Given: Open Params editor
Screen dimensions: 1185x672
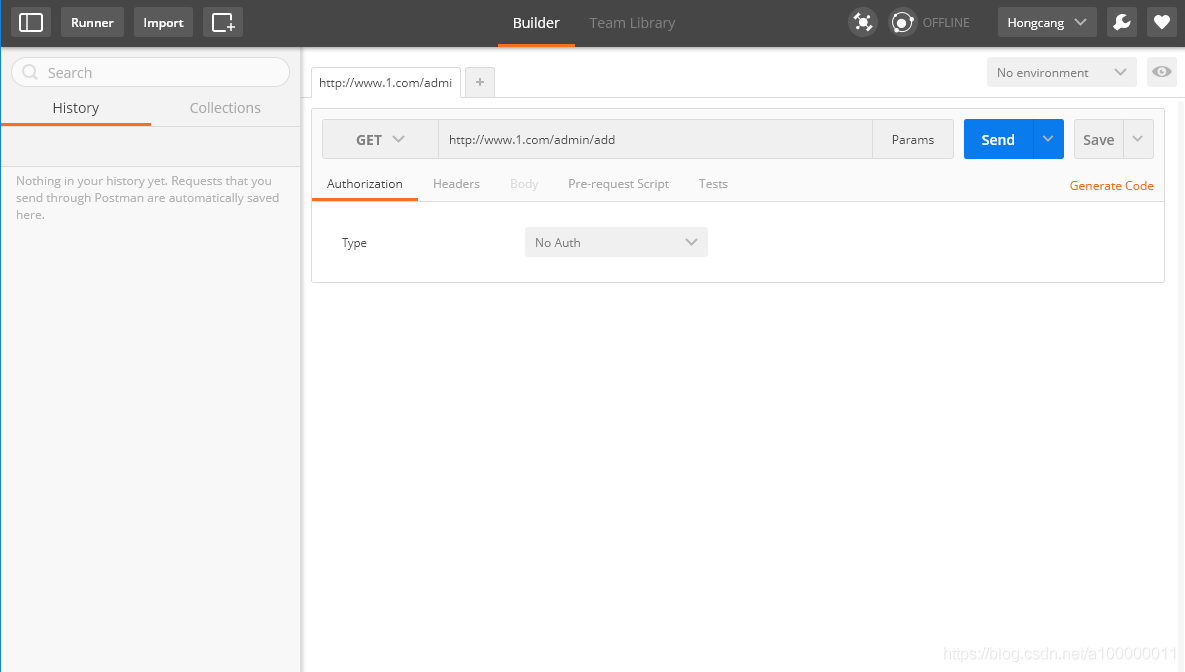Looking at the screenshot, I should 913,139.
